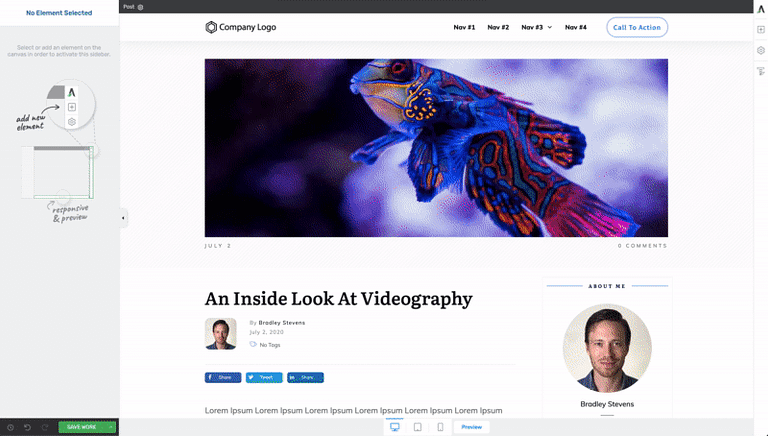
Task: Expand the Save Work options arrow
Action: coord(111,427)
